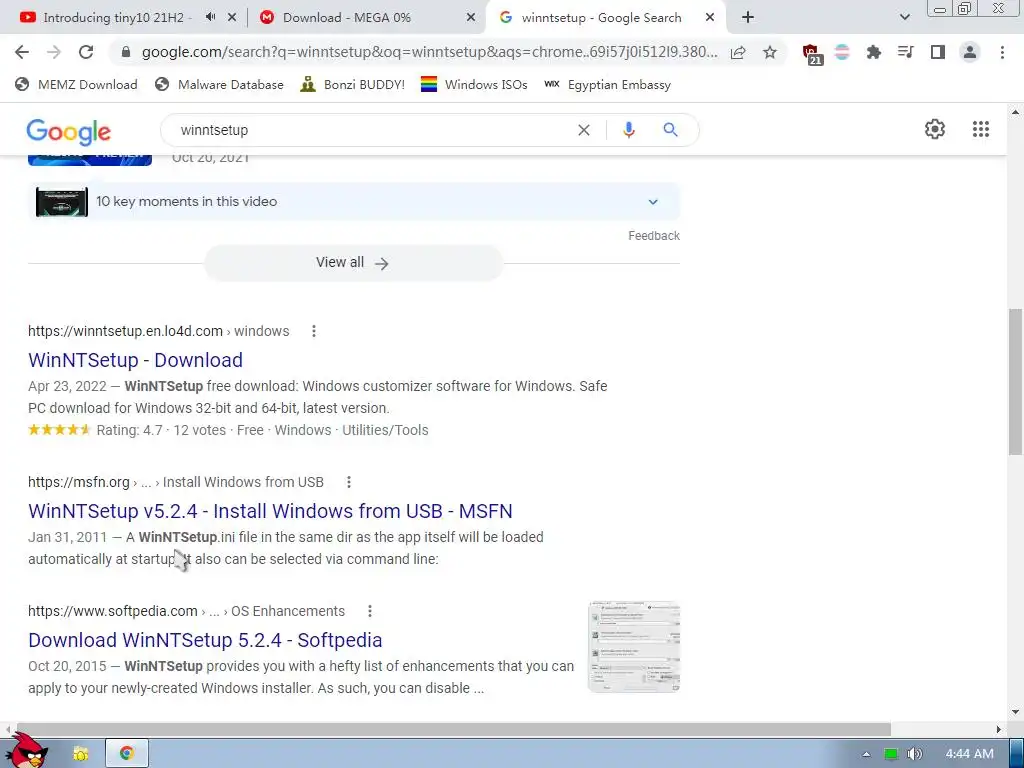Viewport: 1024px width, 768px height.
Task: Close the Introducing tiny10 tab
Action: [232, 18]
